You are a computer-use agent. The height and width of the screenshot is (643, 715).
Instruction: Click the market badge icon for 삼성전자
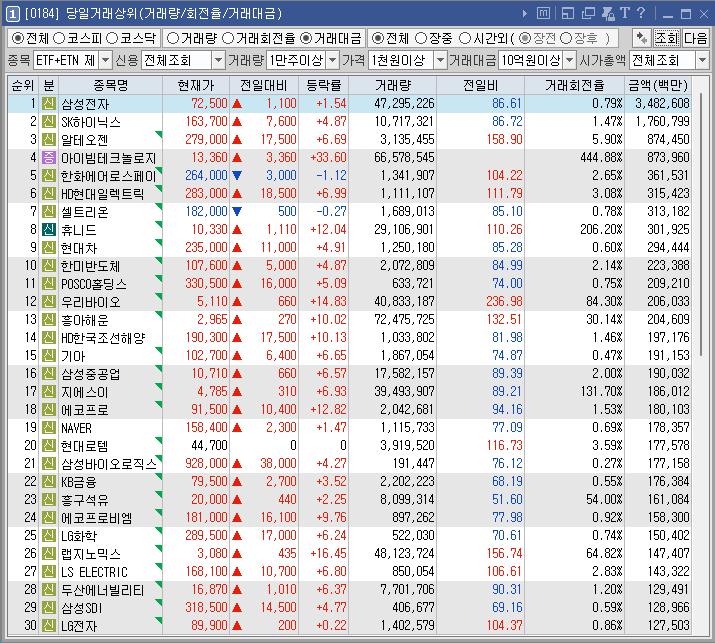coord(49,104)
